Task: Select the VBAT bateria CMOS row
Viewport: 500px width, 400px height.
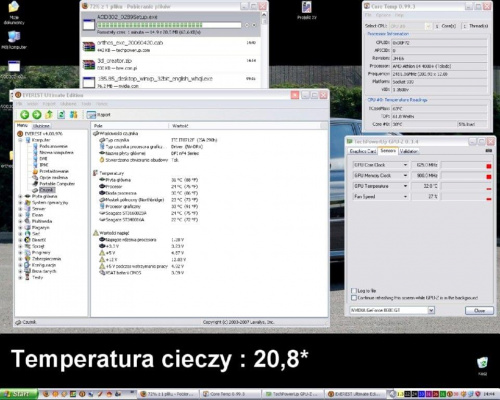Action: (x=142, y=273)
